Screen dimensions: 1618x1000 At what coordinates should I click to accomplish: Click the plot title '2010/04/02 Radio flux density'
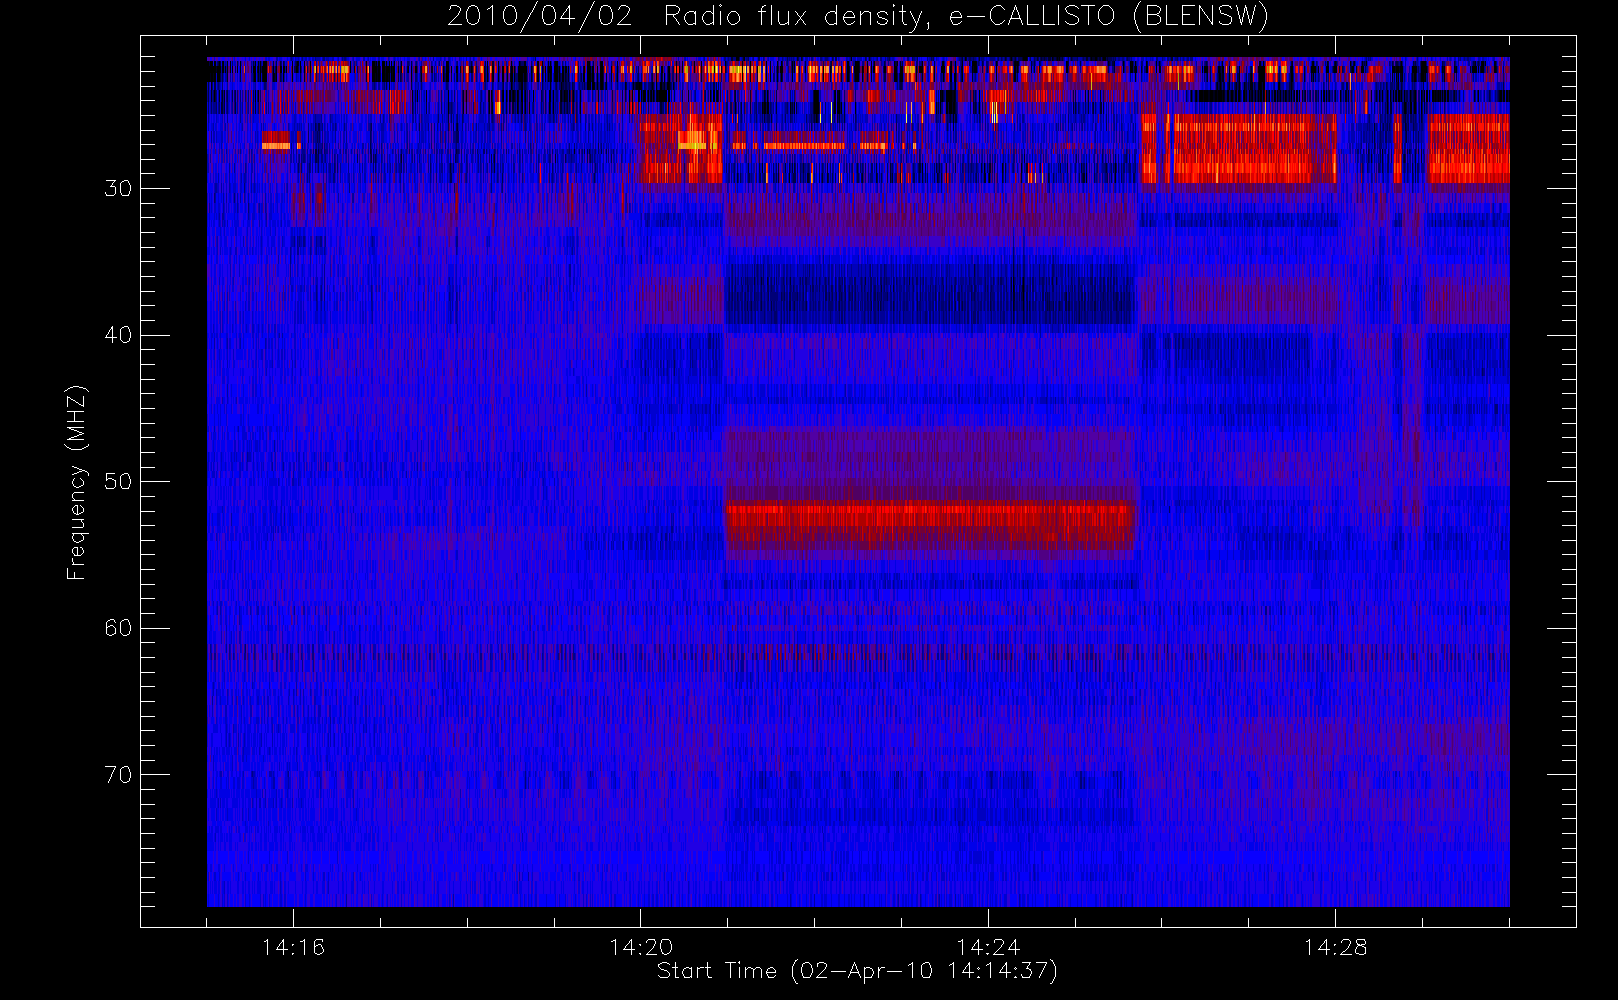pos(857,17)
